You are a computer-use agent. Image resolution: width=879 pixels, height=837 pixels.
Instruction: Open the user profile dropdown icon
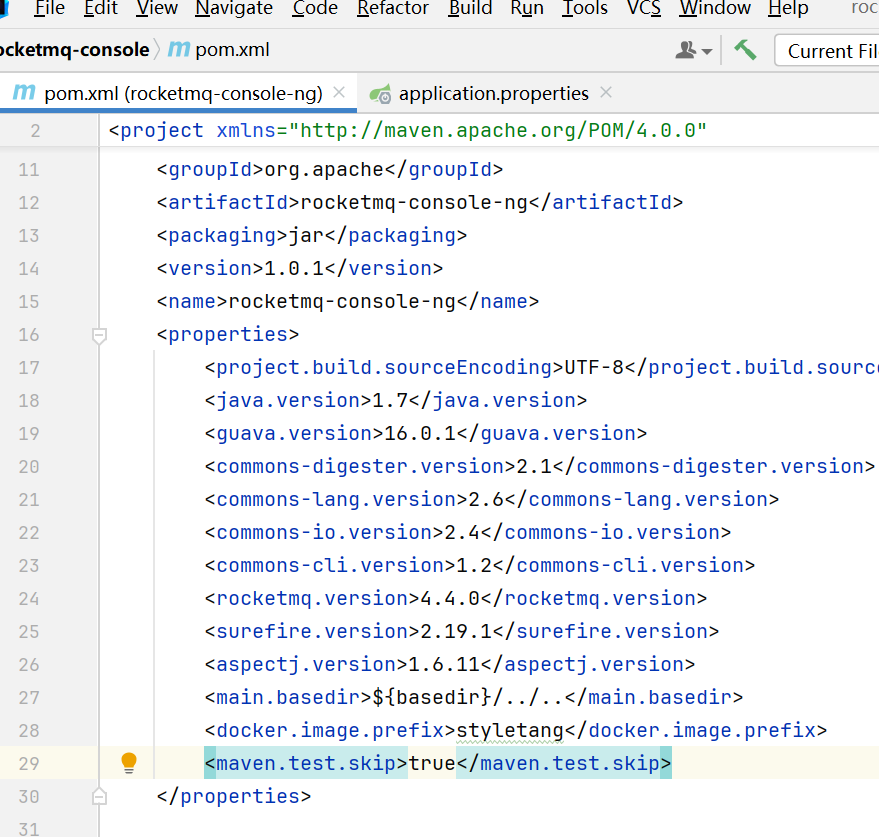click(x=693, y=50)
